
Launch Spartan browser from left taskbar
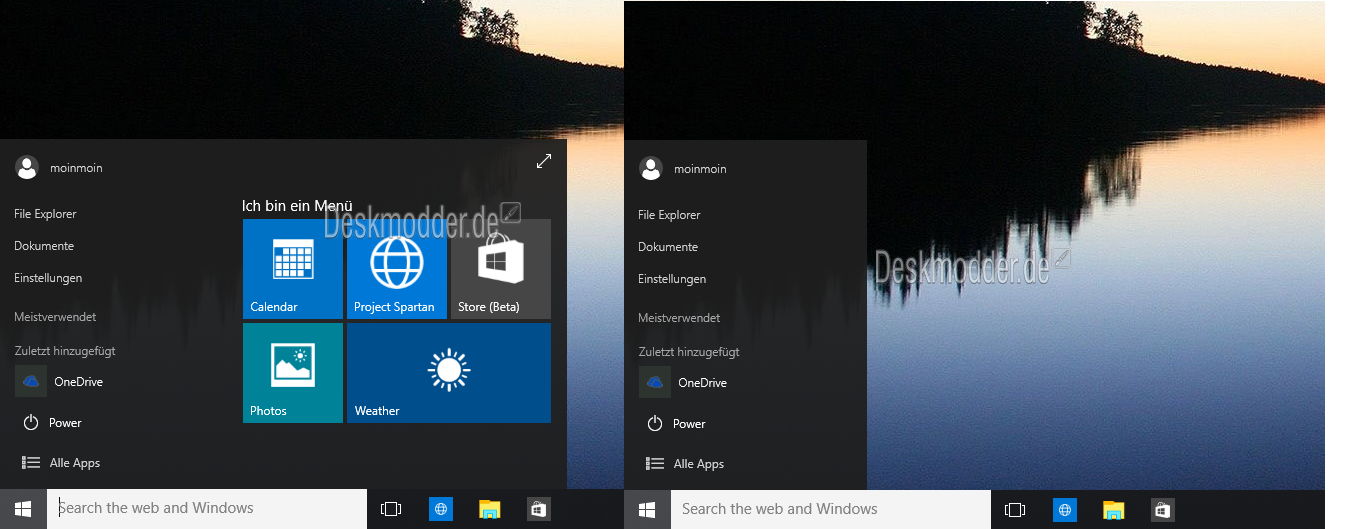(441, 509)
